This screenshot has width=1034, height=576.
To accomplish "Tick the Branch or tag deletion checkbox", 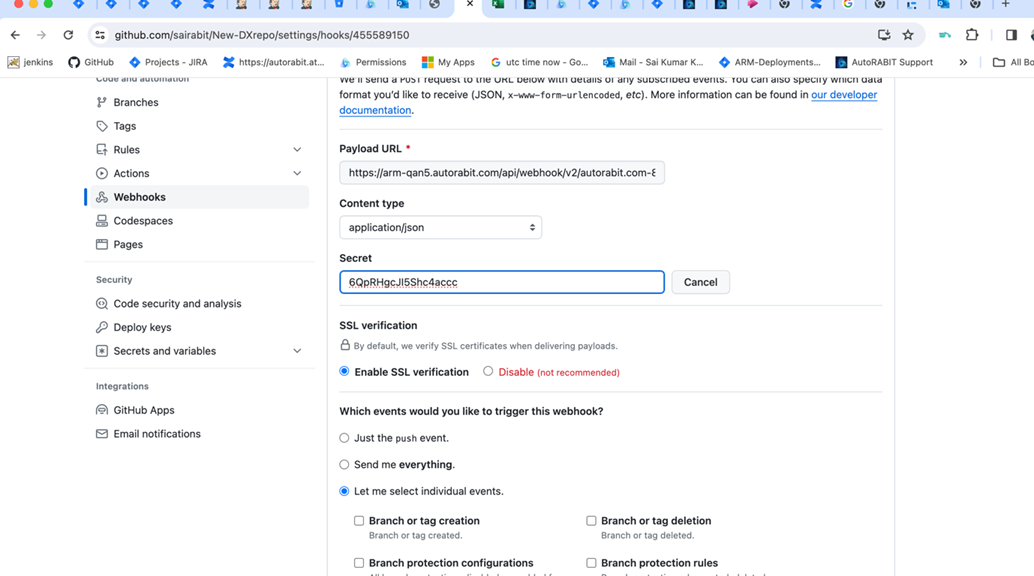I will 591,521.
